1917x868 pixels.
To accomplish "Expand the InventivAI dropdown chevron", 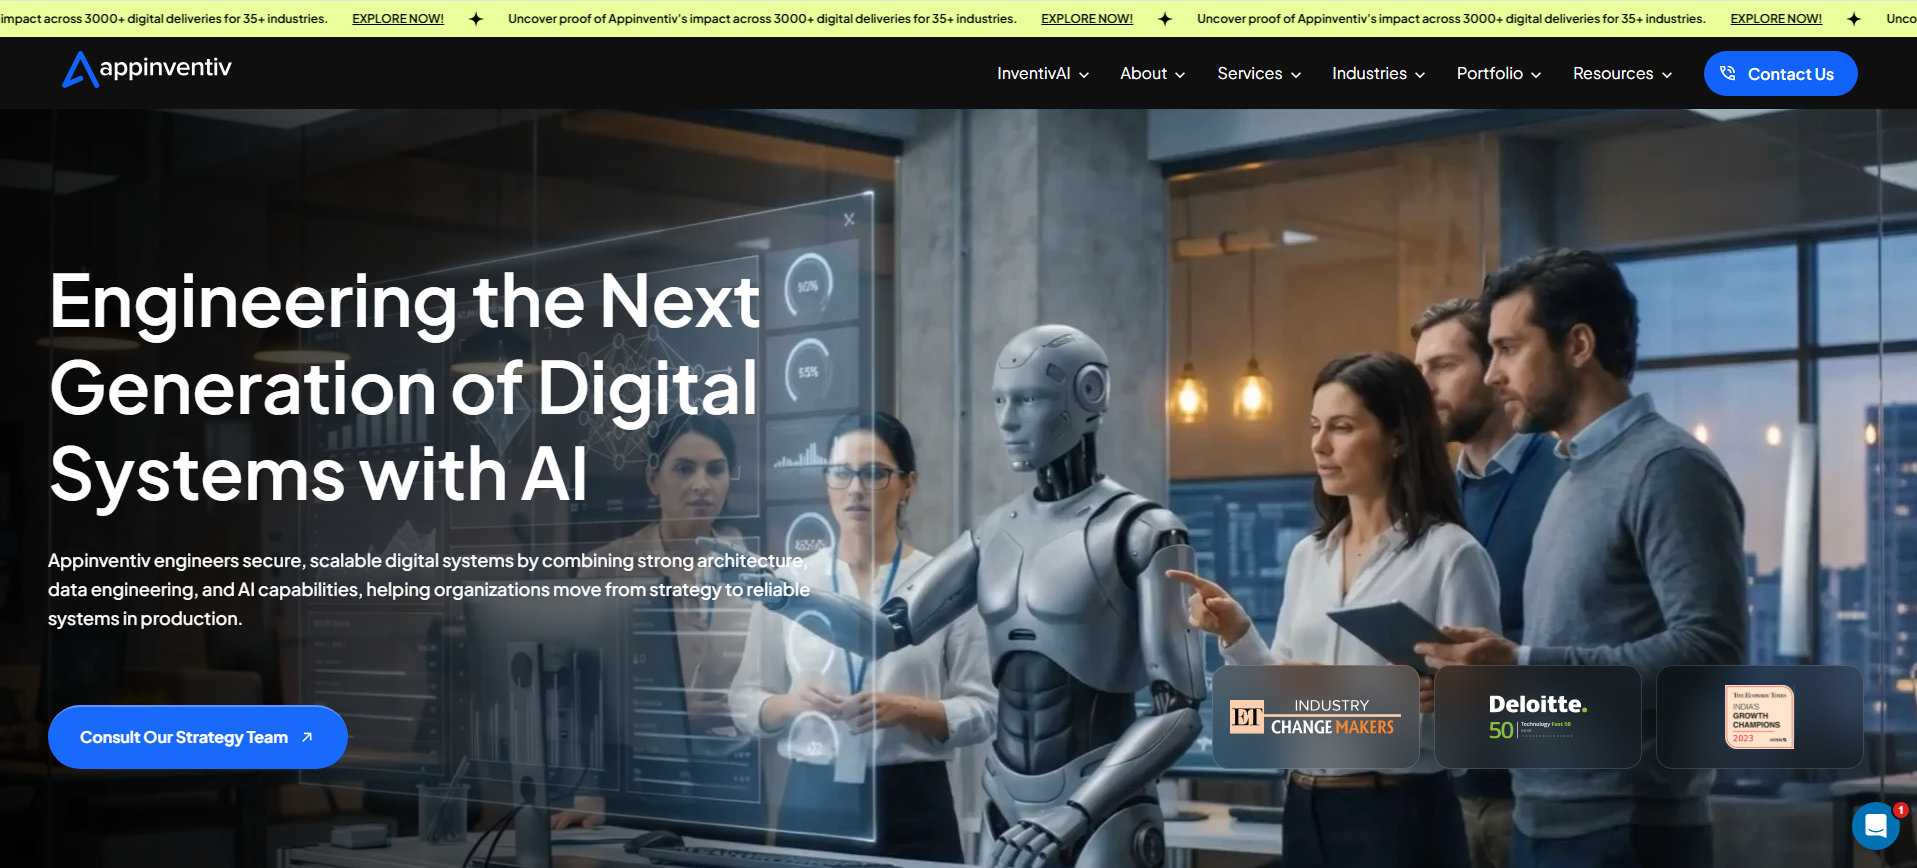I will pos(1084,75).
